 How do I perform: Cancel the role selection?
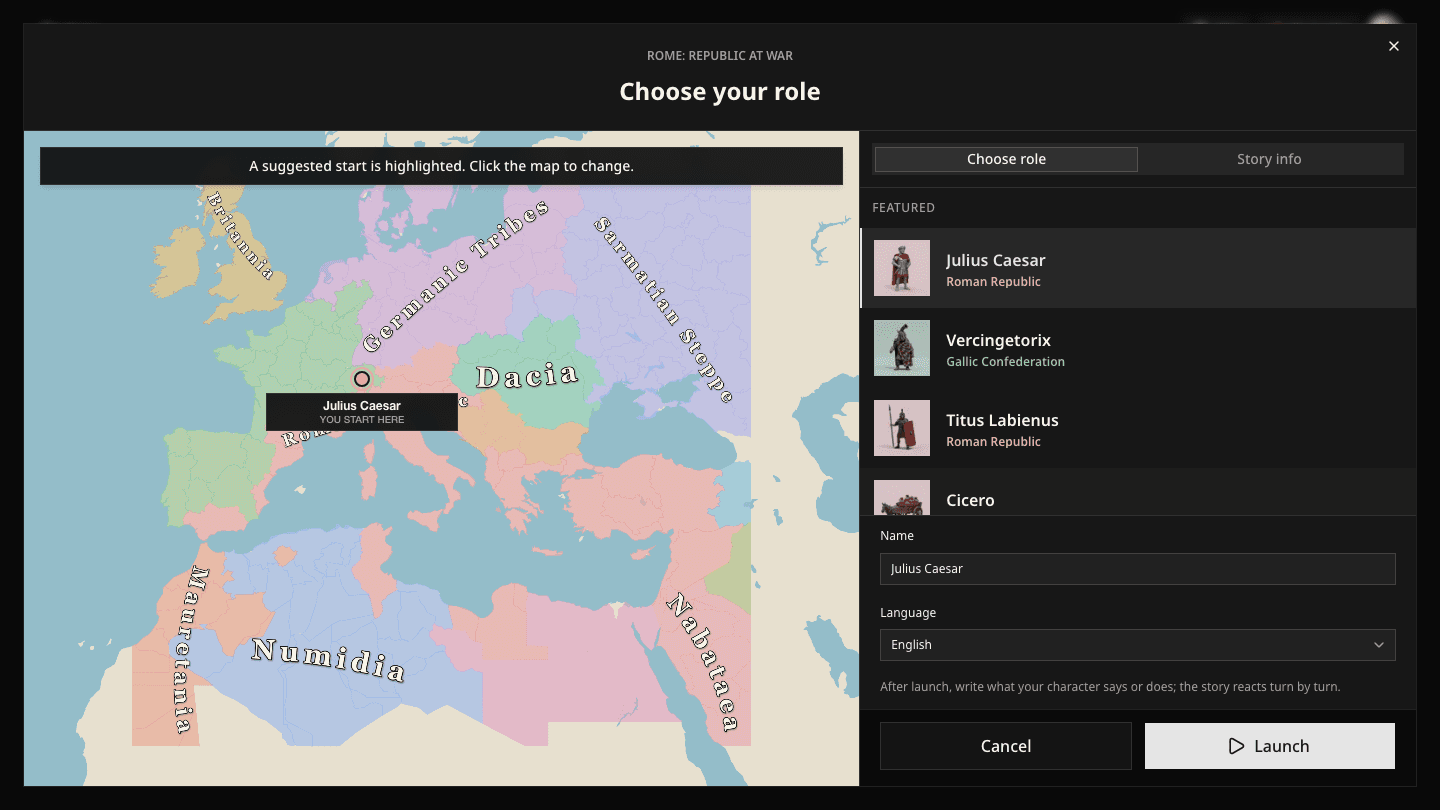[1006, 746]
